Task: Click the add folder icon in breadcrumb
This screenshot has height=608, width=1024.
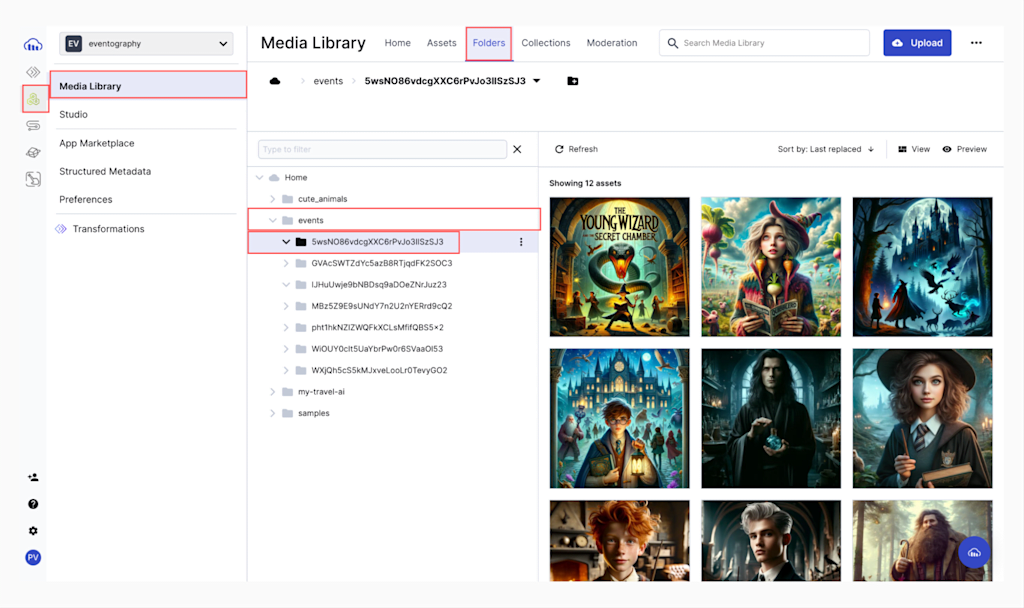Action: coord(573,81)
